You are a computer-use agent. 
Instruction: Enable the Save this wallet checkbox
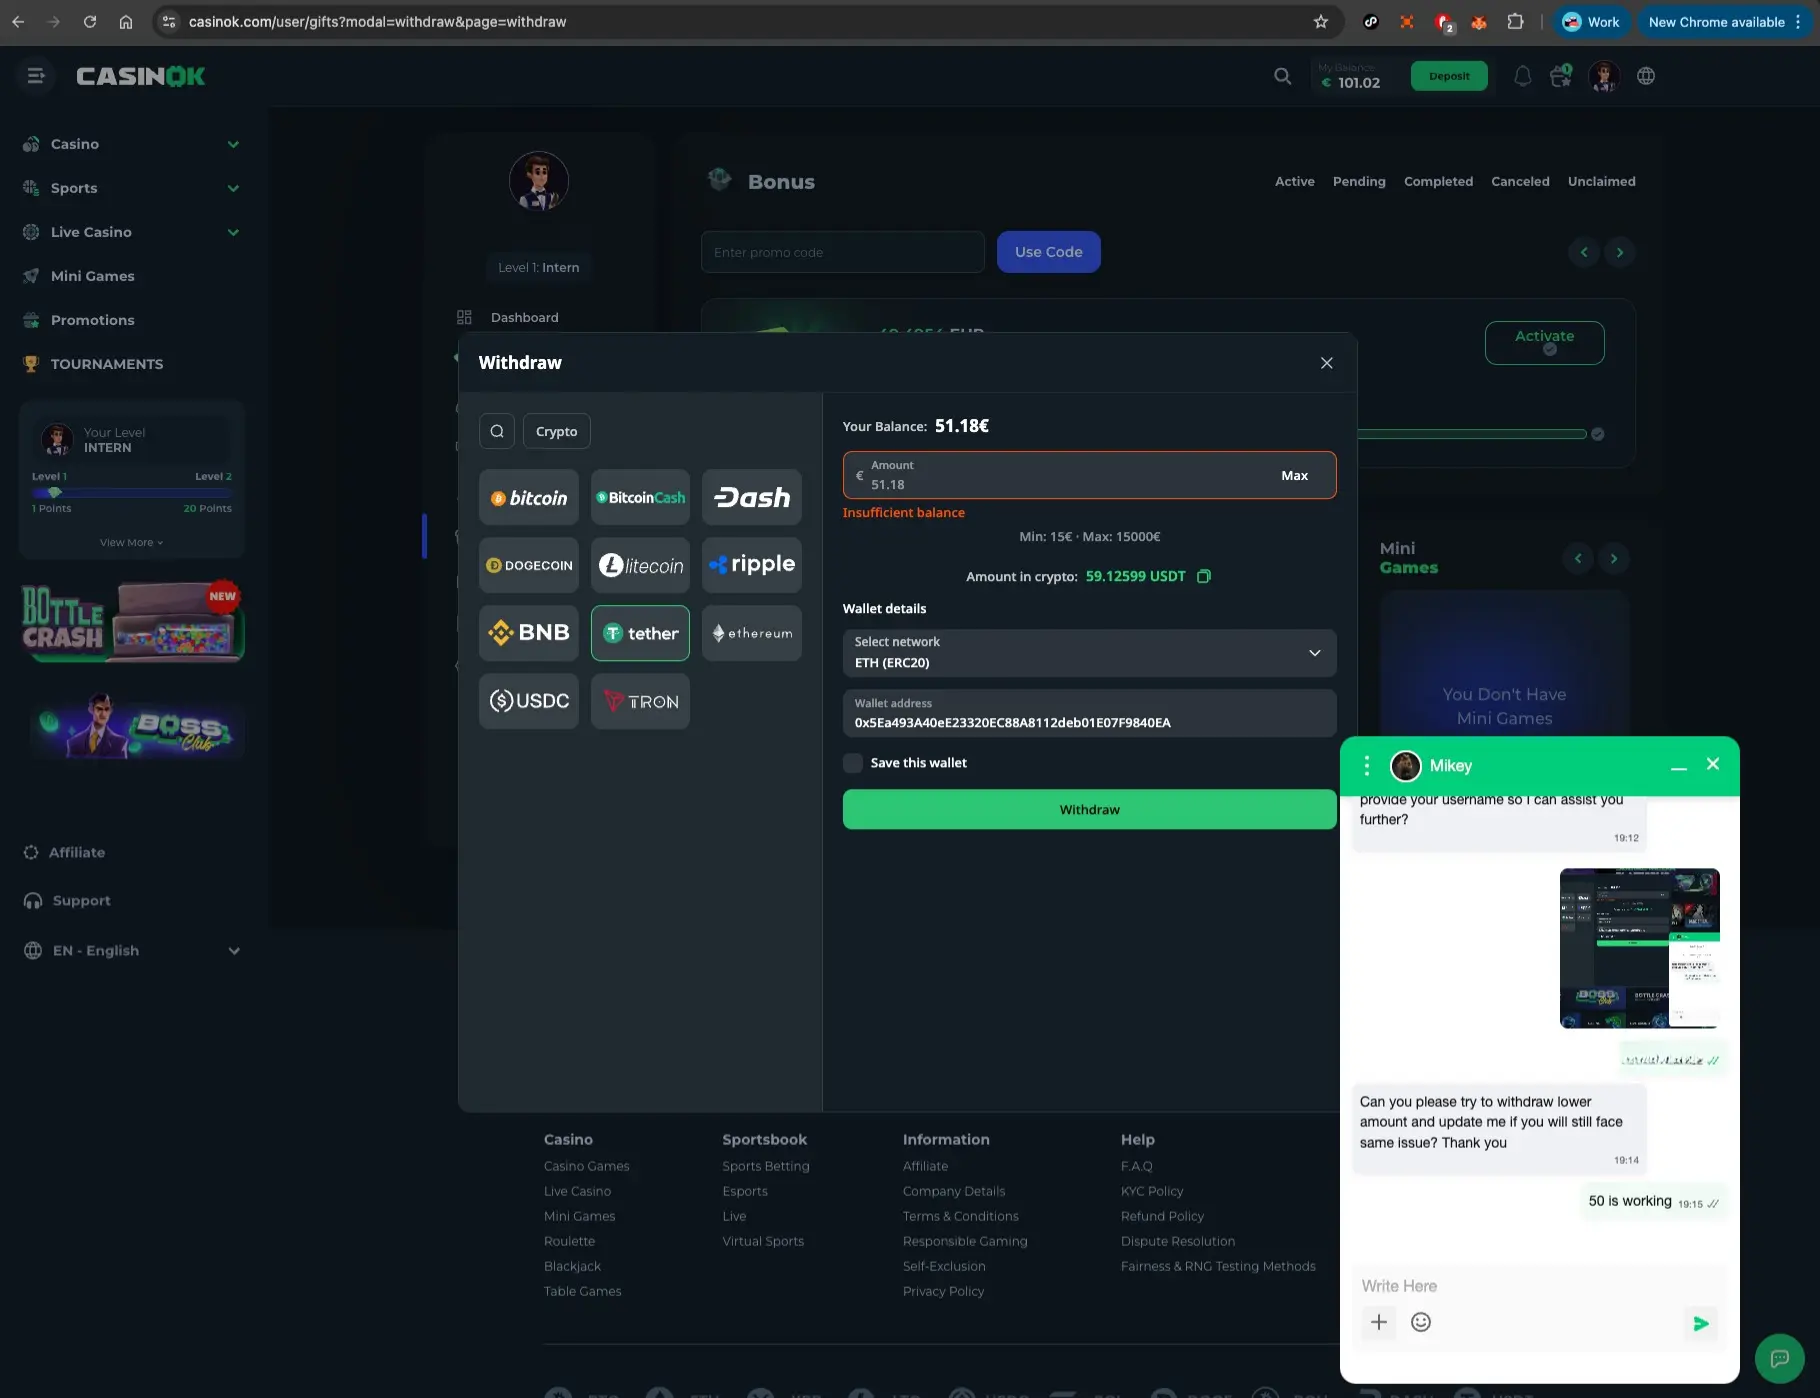click(853, 763)
